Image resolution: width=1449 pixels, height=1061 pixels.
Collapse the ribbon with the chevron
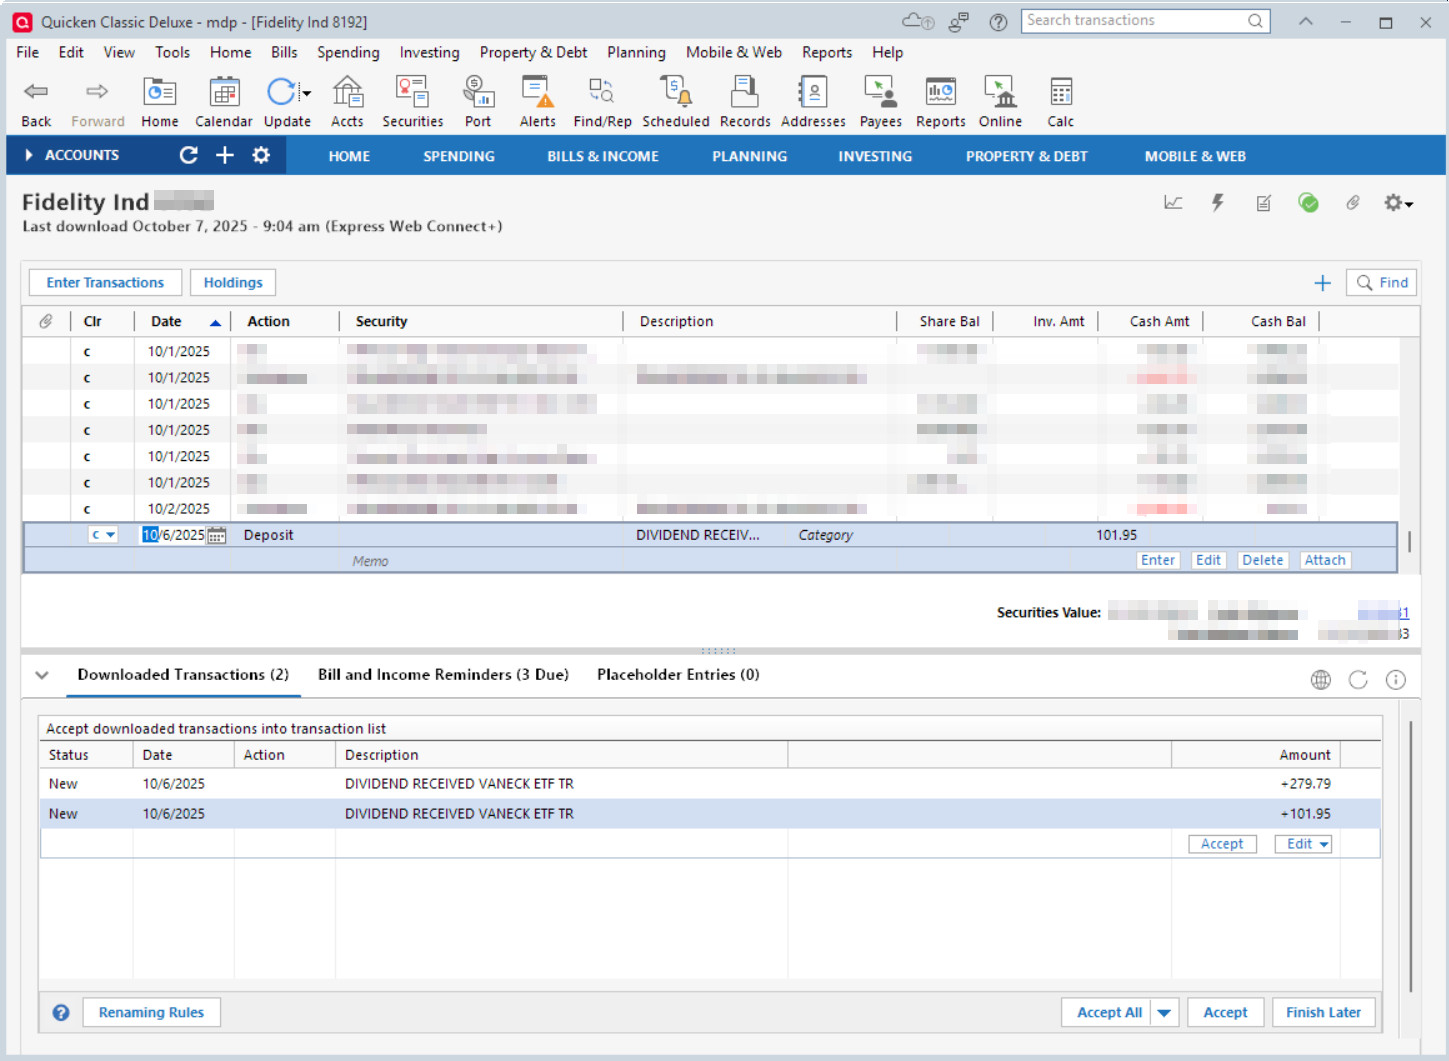tap(1306, 22)
